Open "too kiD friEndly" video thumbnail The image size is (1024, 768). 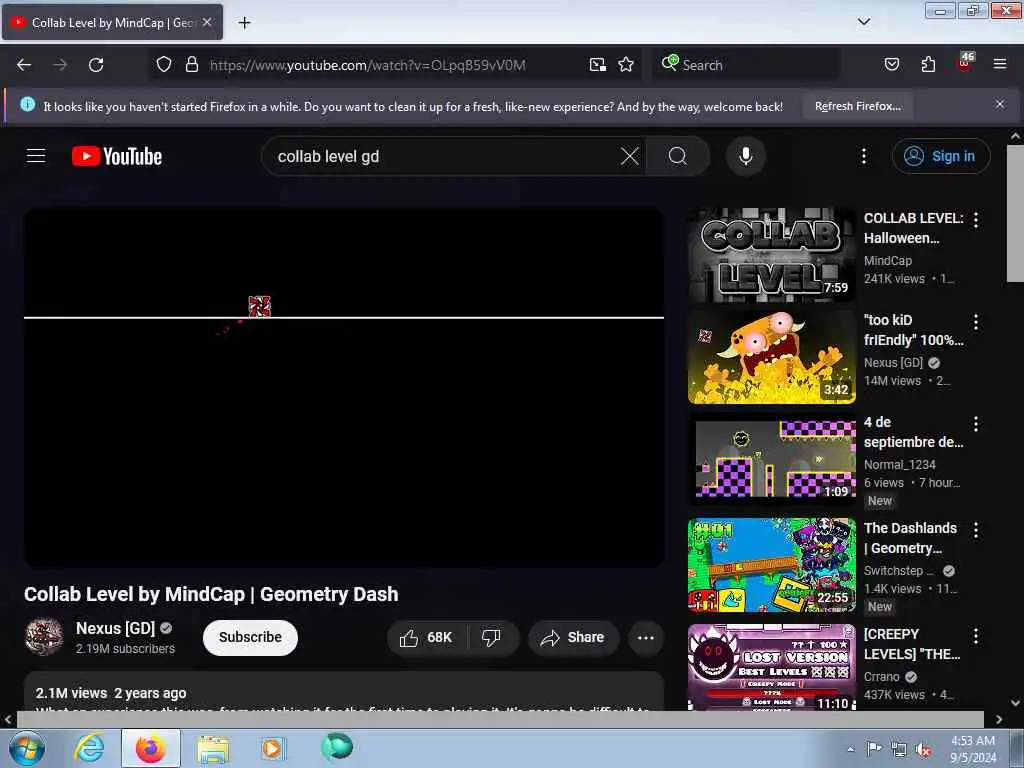[x=771, y=357]
